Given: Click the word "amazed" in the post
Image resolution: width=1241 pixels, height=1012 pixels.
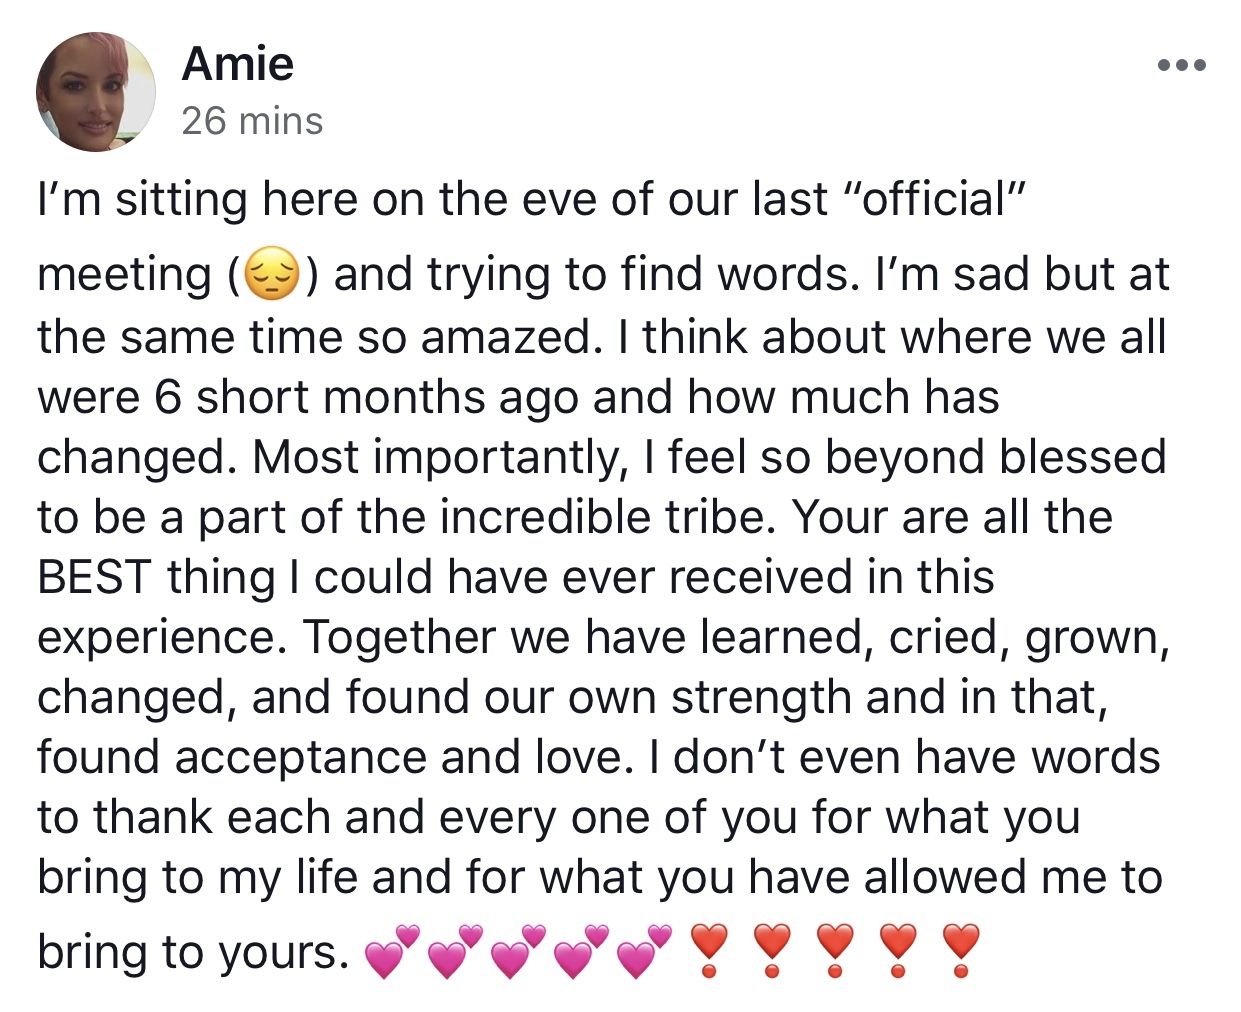Looking at the screenshot, I should click(x=504, y=337).
